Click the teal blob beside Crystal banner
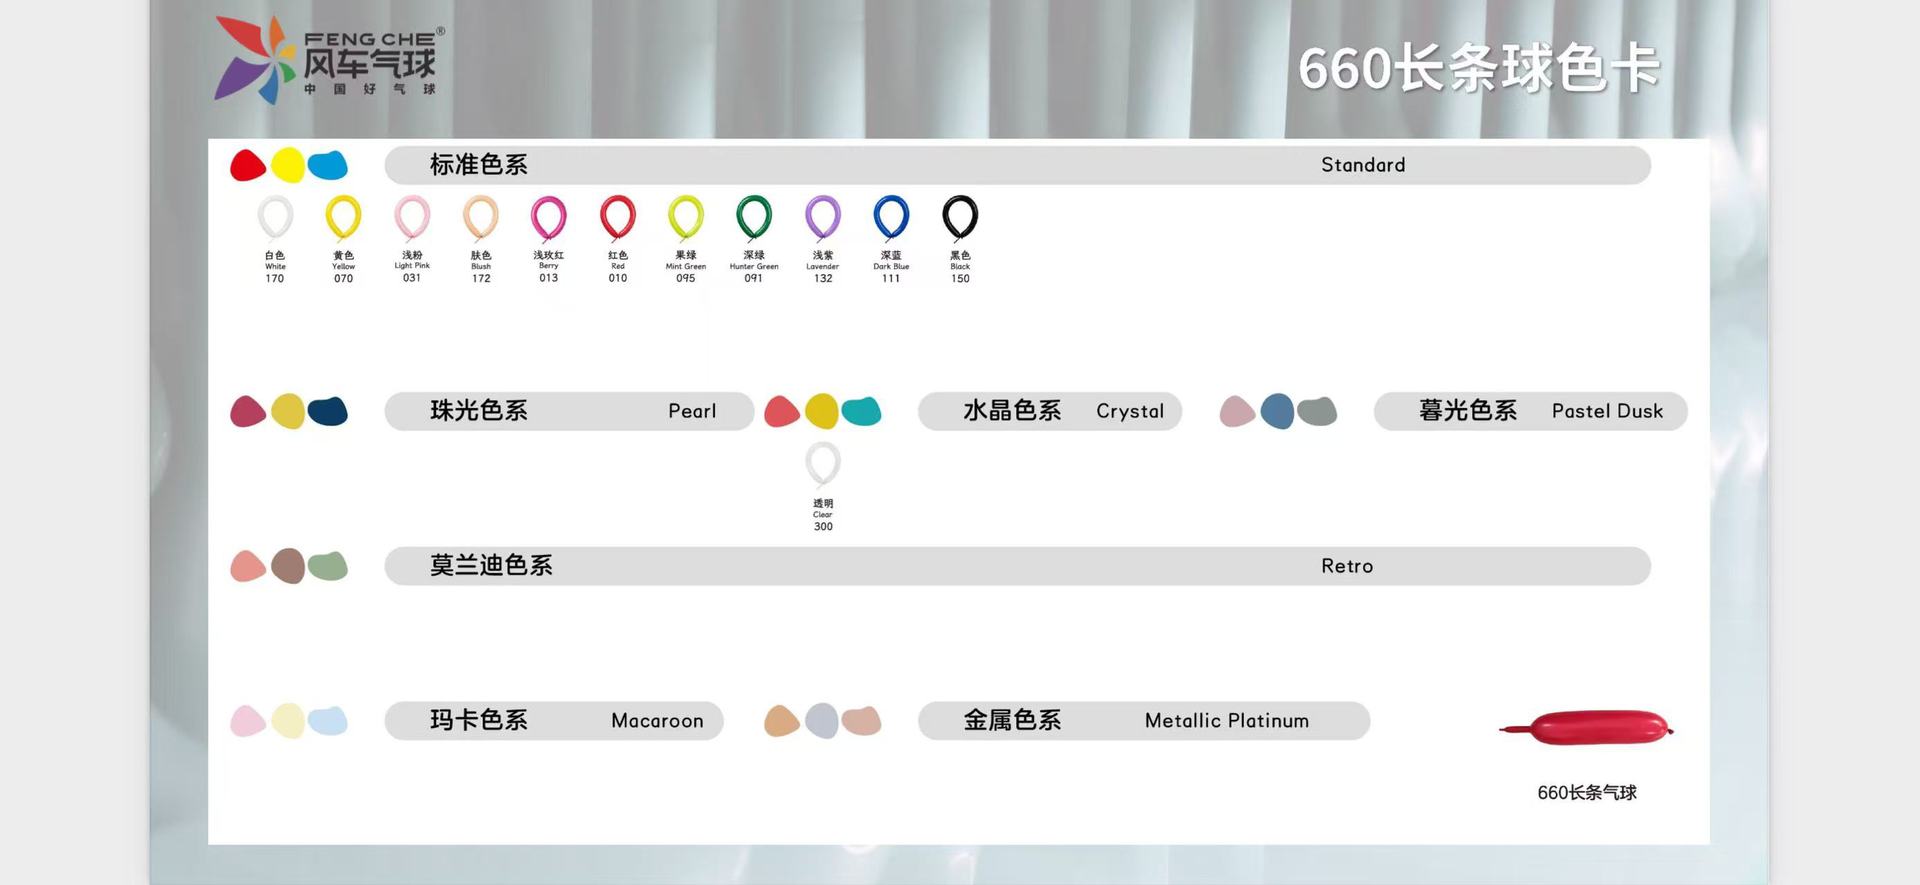Image resolution: width=1920 pixels, height=885 pixels. pyautogui.click(x=861, y=411)
